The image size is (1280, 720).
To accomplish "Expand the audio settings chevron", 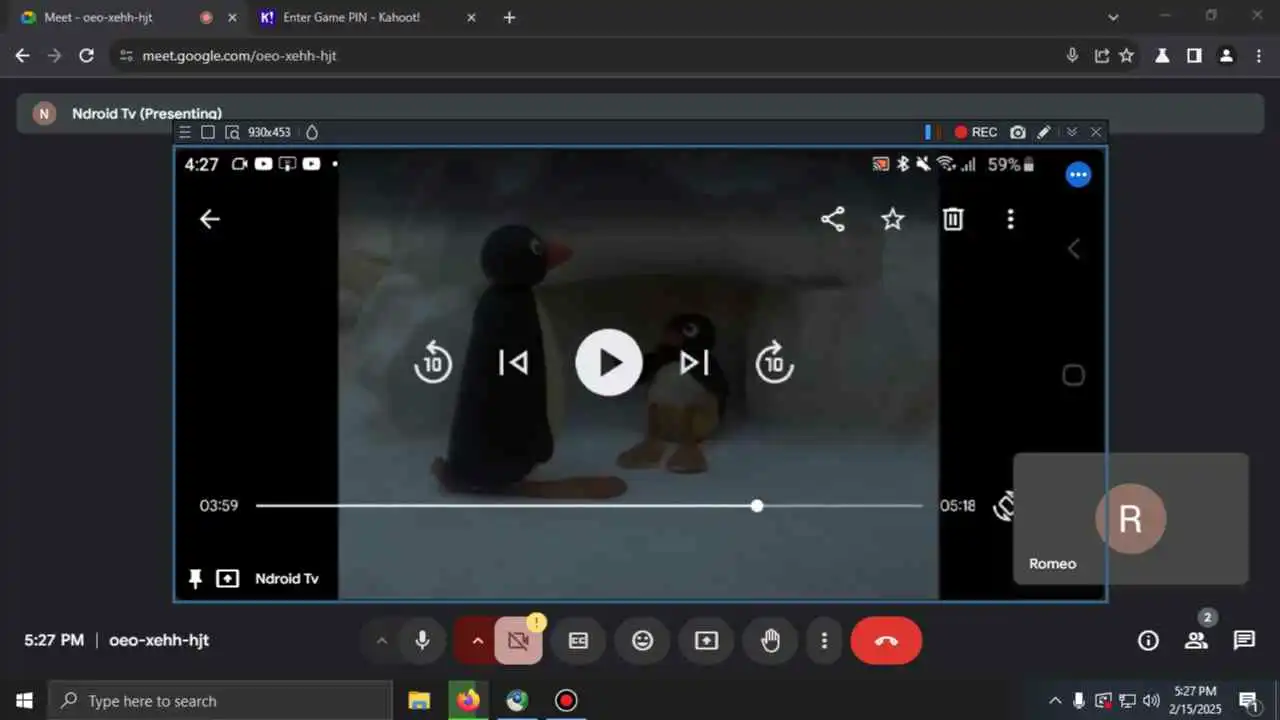I will coord(381,641).
